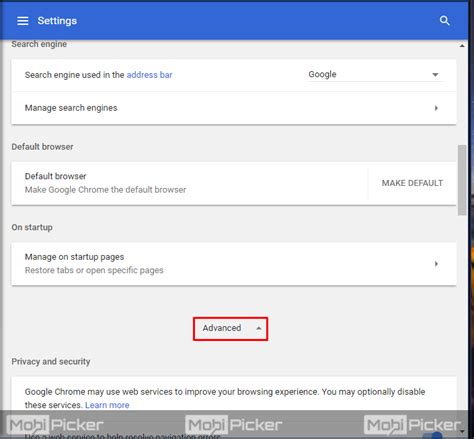Click the Default browser section heading
Screen dimensions: 474x439
pyautogui.click(x=42, y=147)
